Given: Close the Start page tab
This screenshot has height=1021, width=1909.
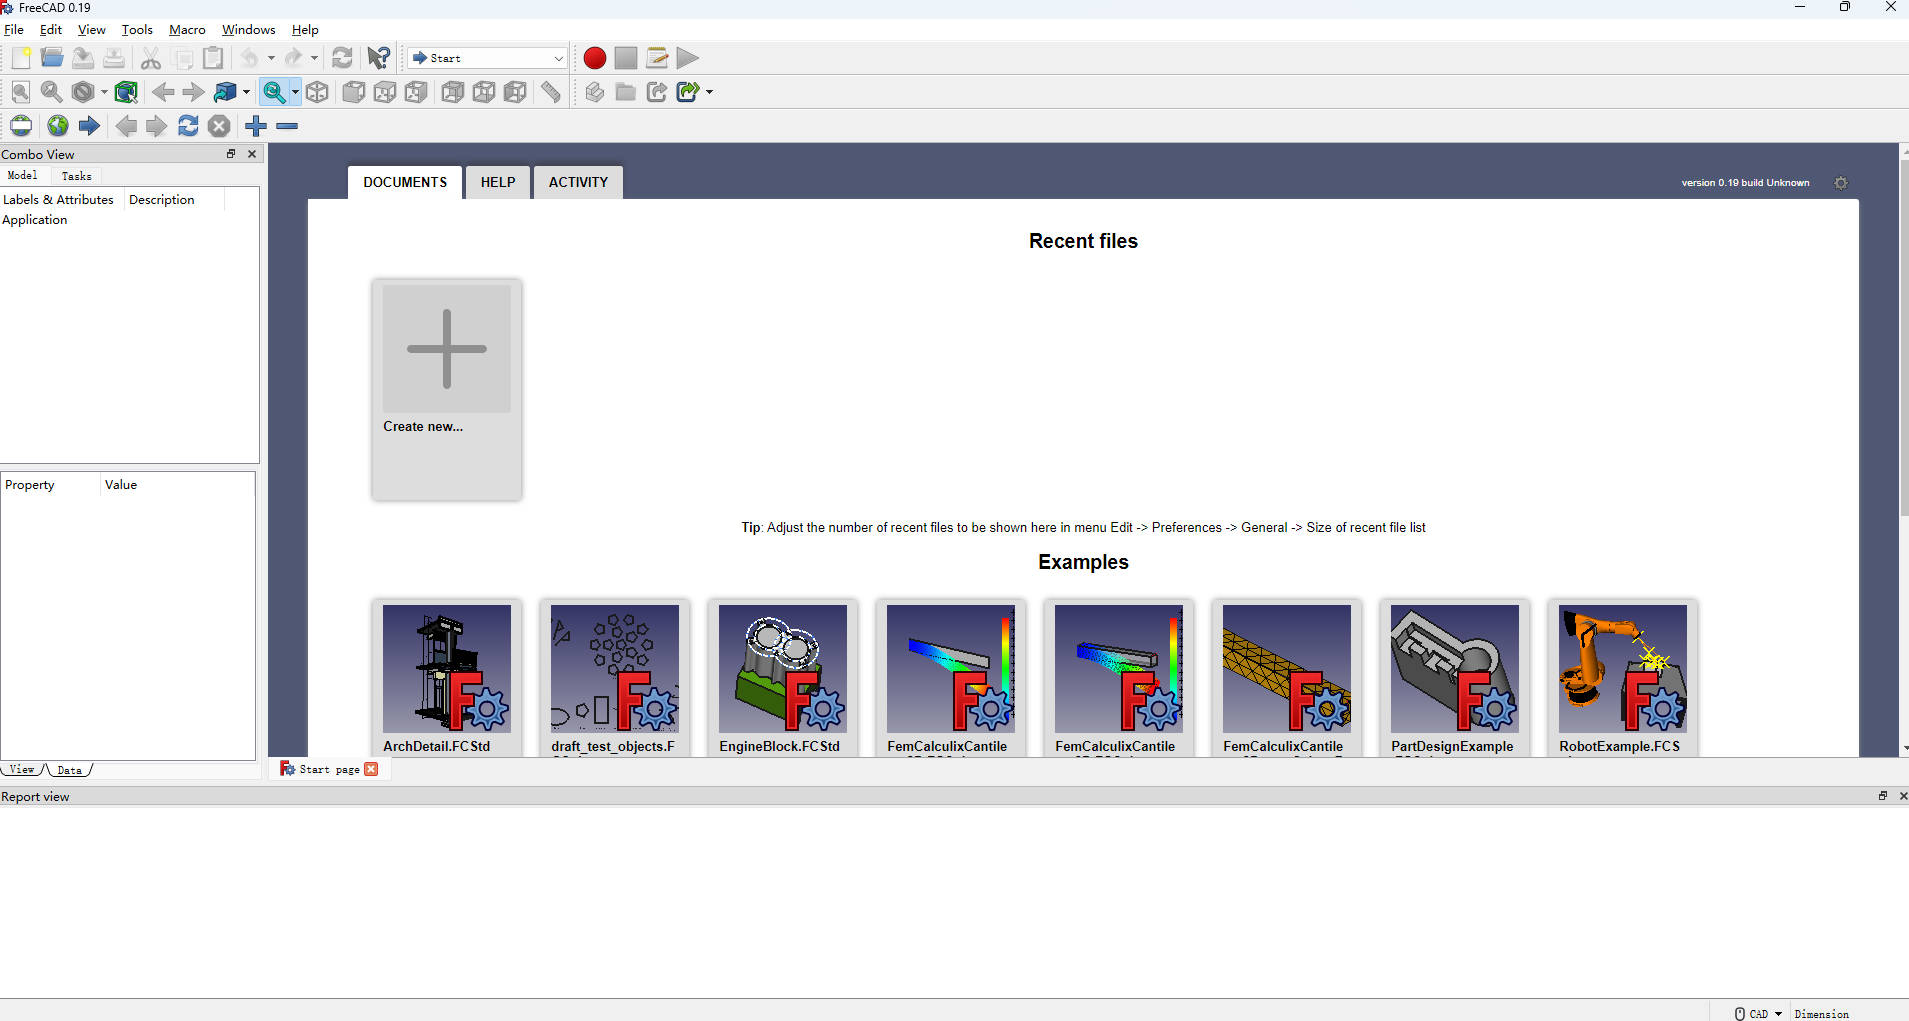Looking at the screenshot, I should coord(371,769).
